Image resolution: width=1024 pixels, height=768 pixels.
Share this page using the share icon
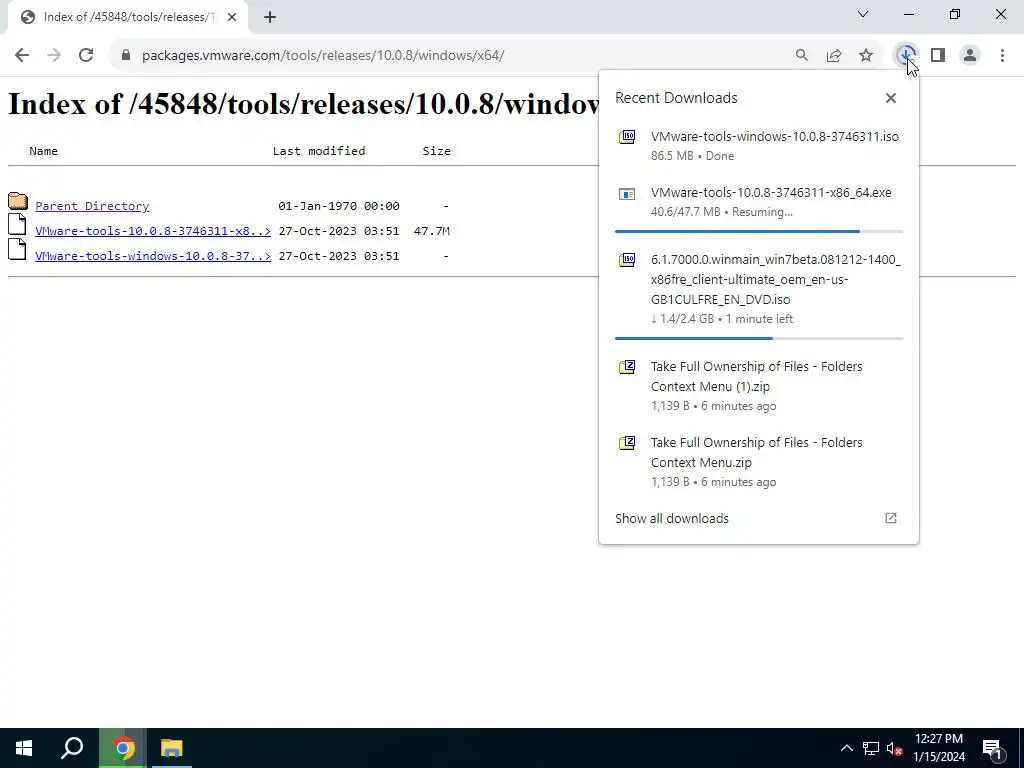[834, 56]
